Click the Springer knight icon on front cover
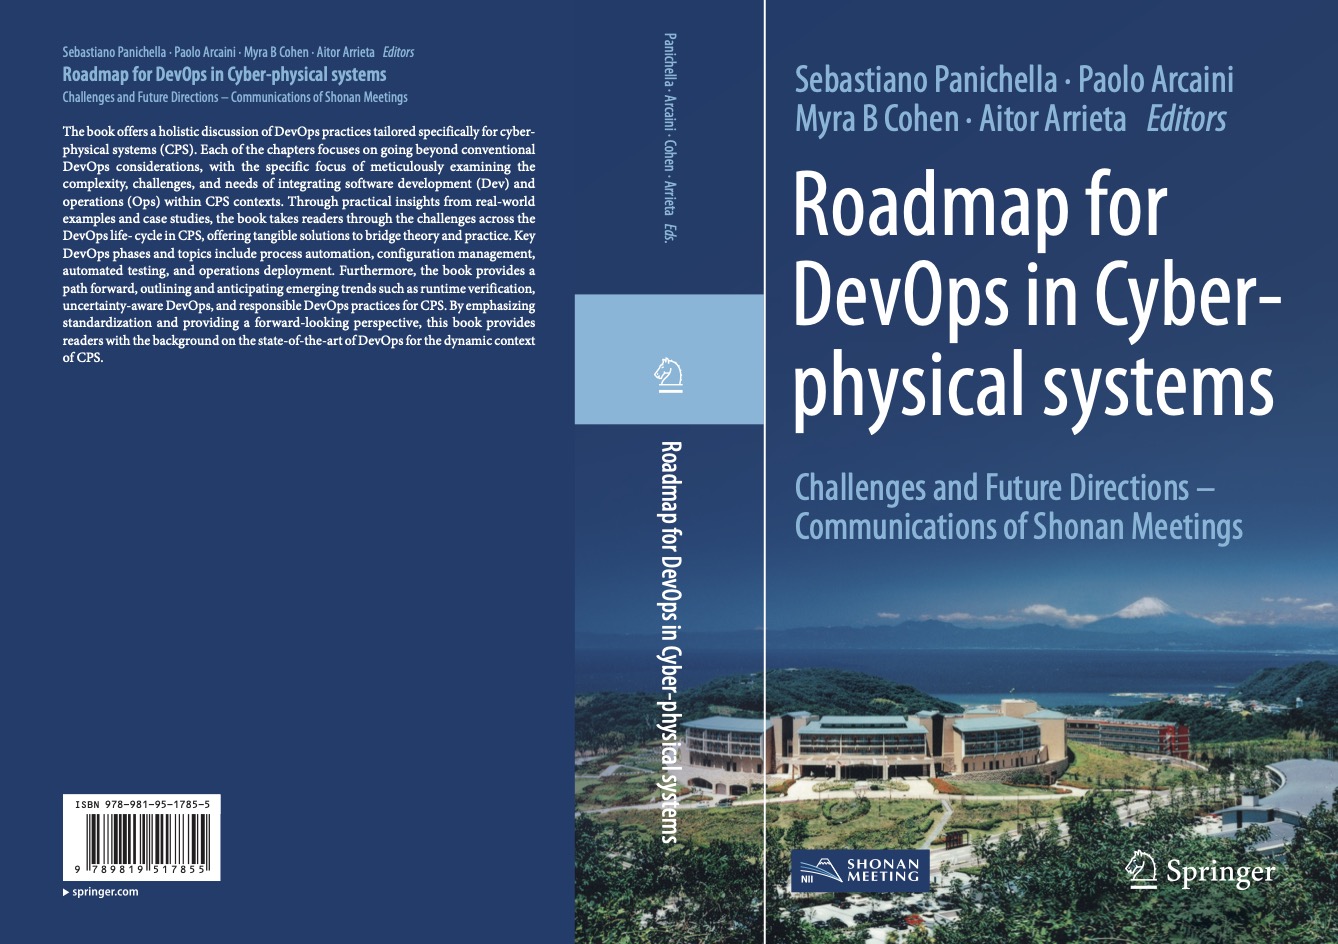 click(x=1141, y=870)
